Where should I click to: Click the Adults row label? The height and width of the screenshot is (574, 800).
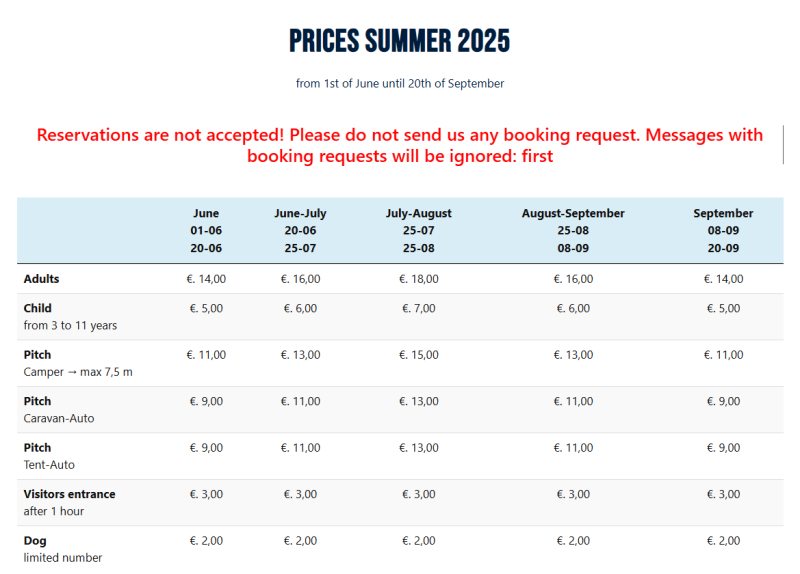pos(42,279)
